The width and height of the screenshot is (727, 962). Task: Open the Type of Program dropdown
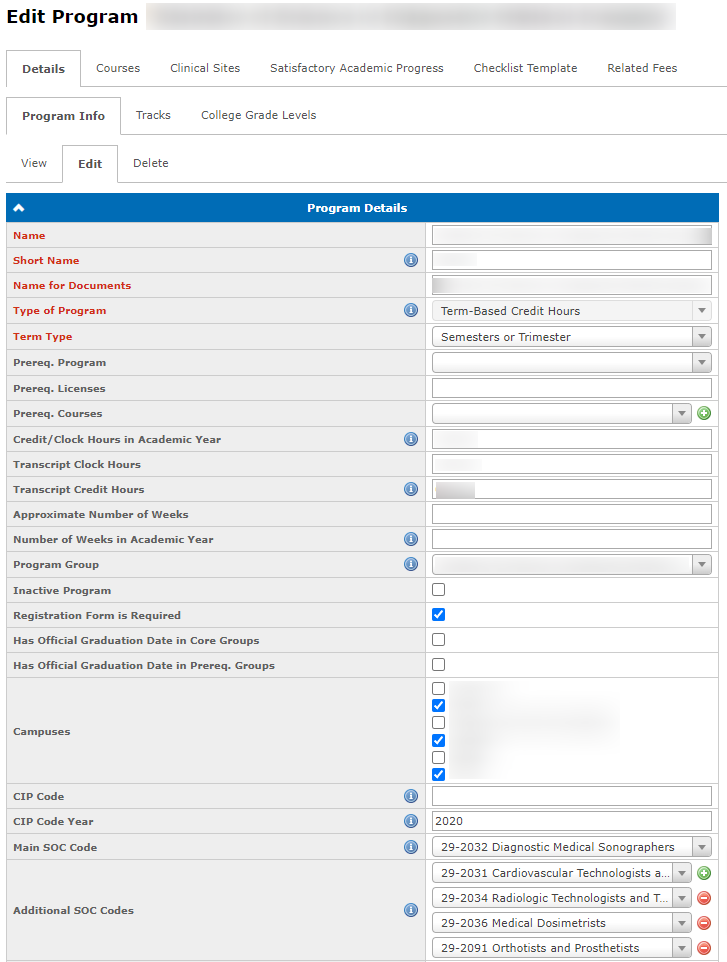click(x=572, y=311)
